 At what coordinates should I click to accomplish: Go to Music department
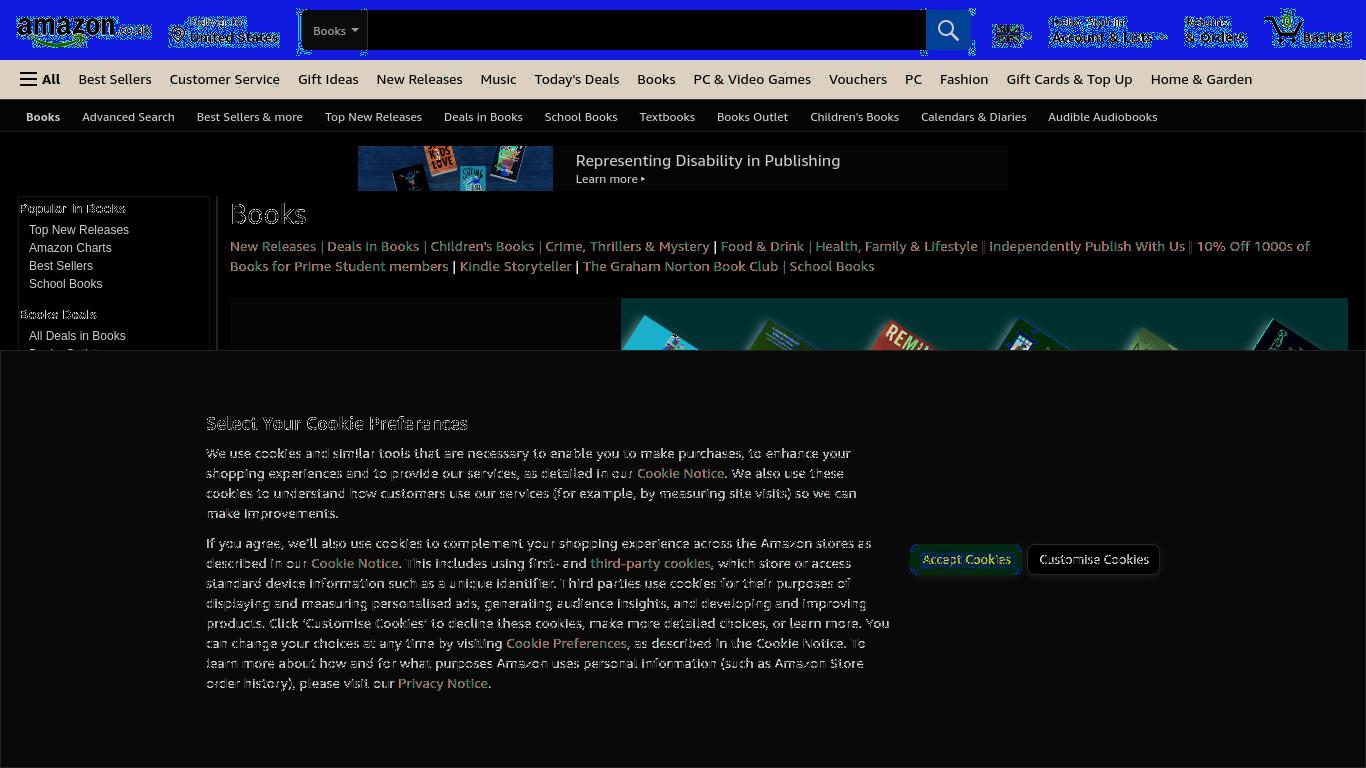point(498,79)
